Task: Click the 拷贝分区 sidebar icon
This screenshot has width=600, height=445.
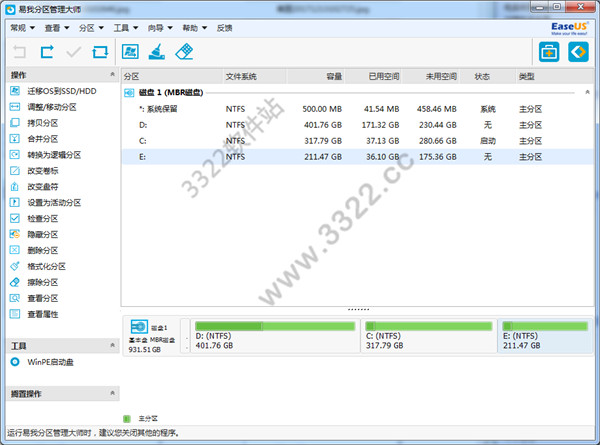Action: click(15, 123)
